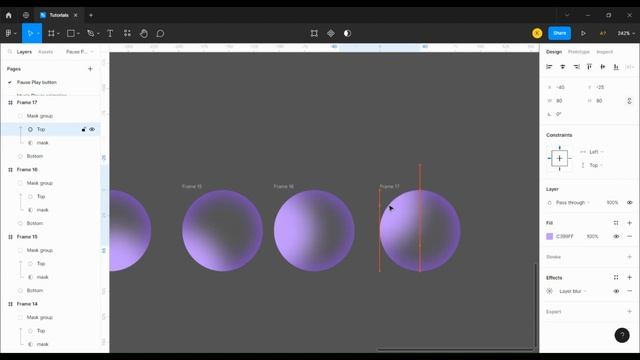Select the Pause Play button page

[37, 82]
